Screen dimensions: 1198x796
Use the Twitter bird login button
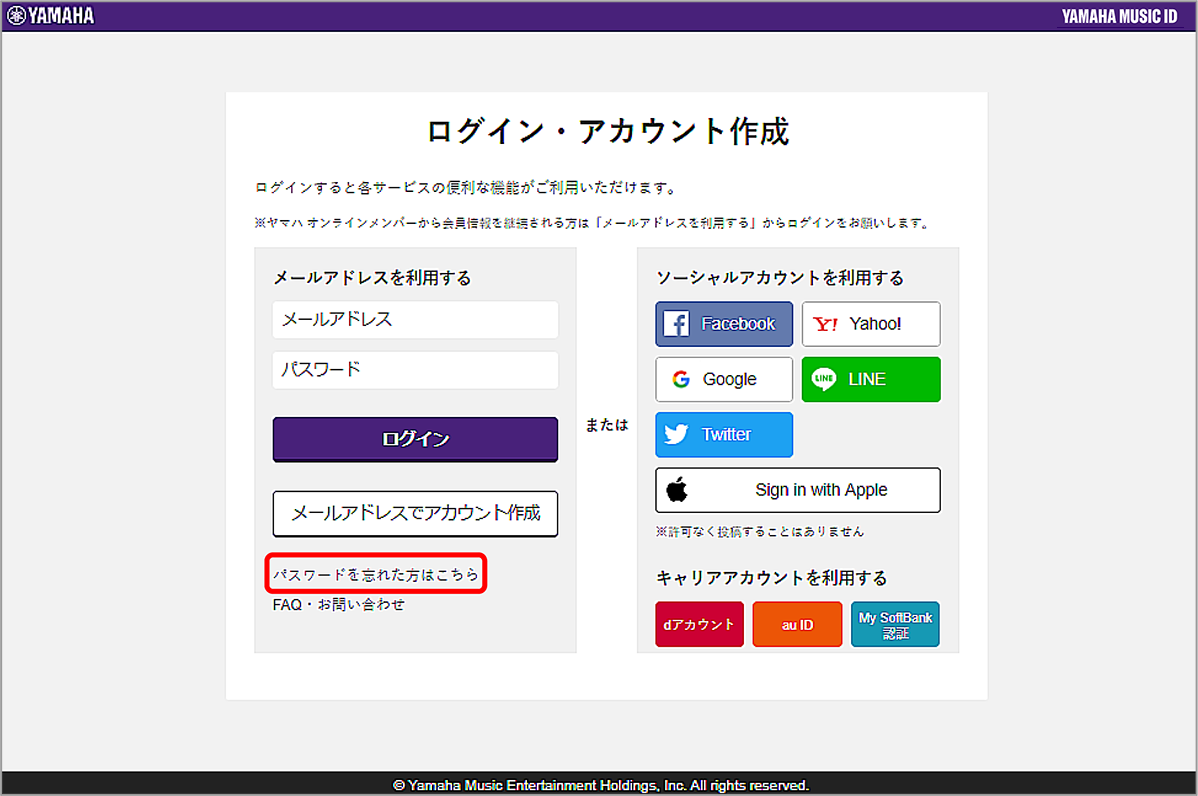[677, 435]
